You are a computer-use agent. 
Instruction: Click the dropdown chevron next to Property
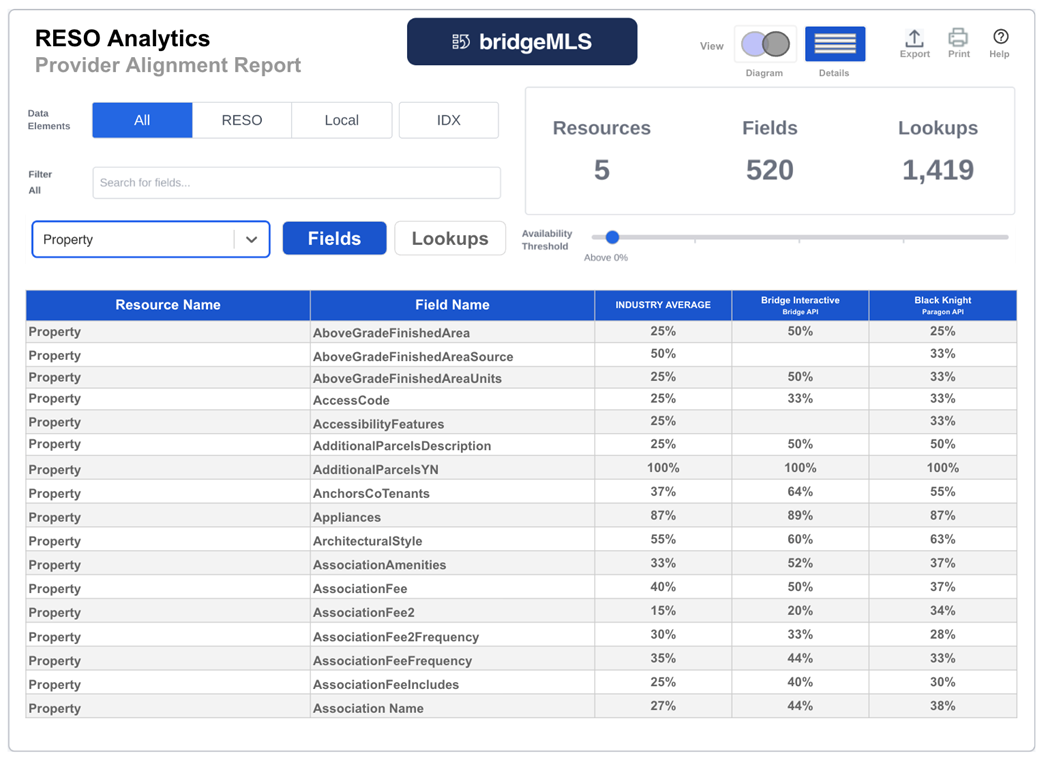pos(251,239)
